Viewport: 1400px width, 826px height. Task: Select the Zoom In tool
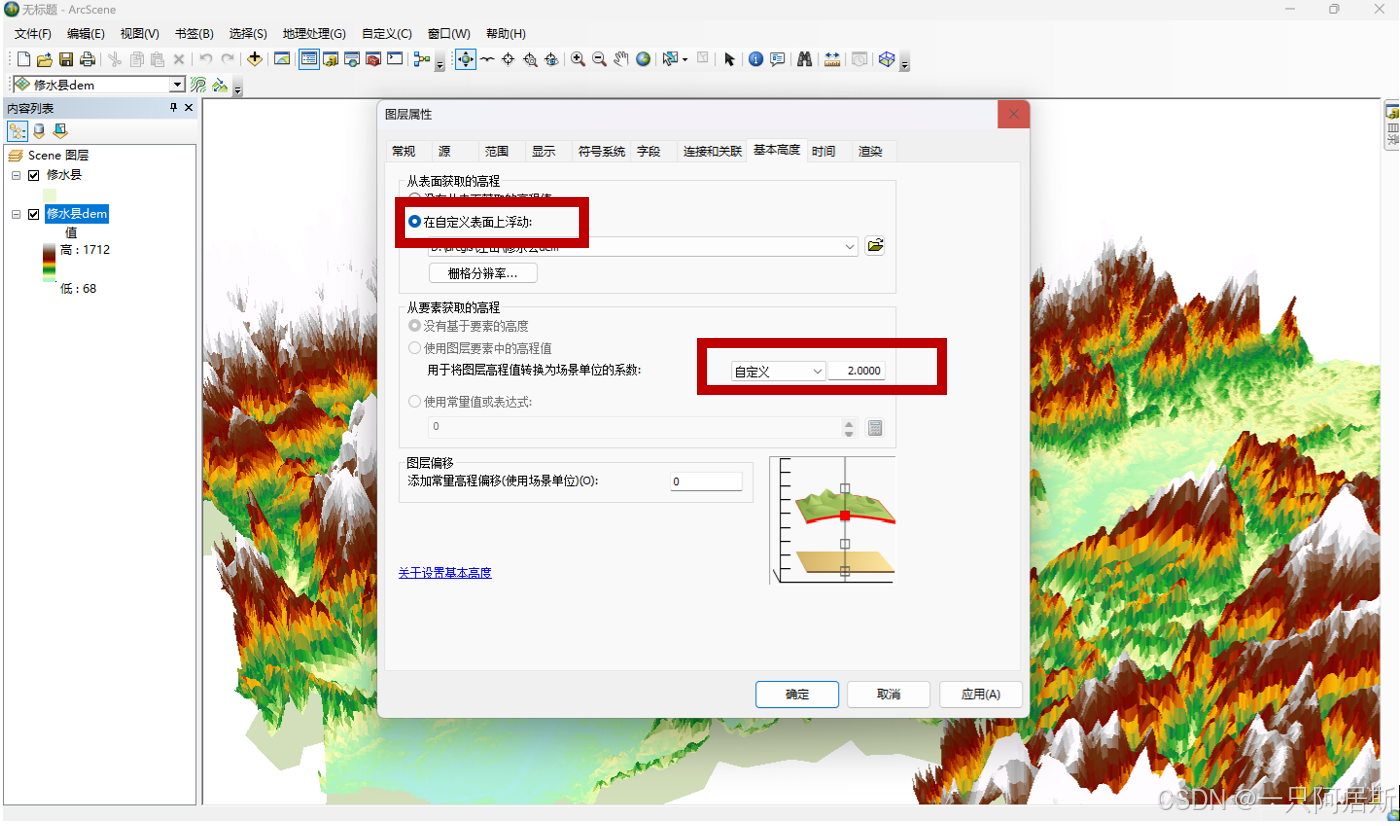[x=578, y=59]
